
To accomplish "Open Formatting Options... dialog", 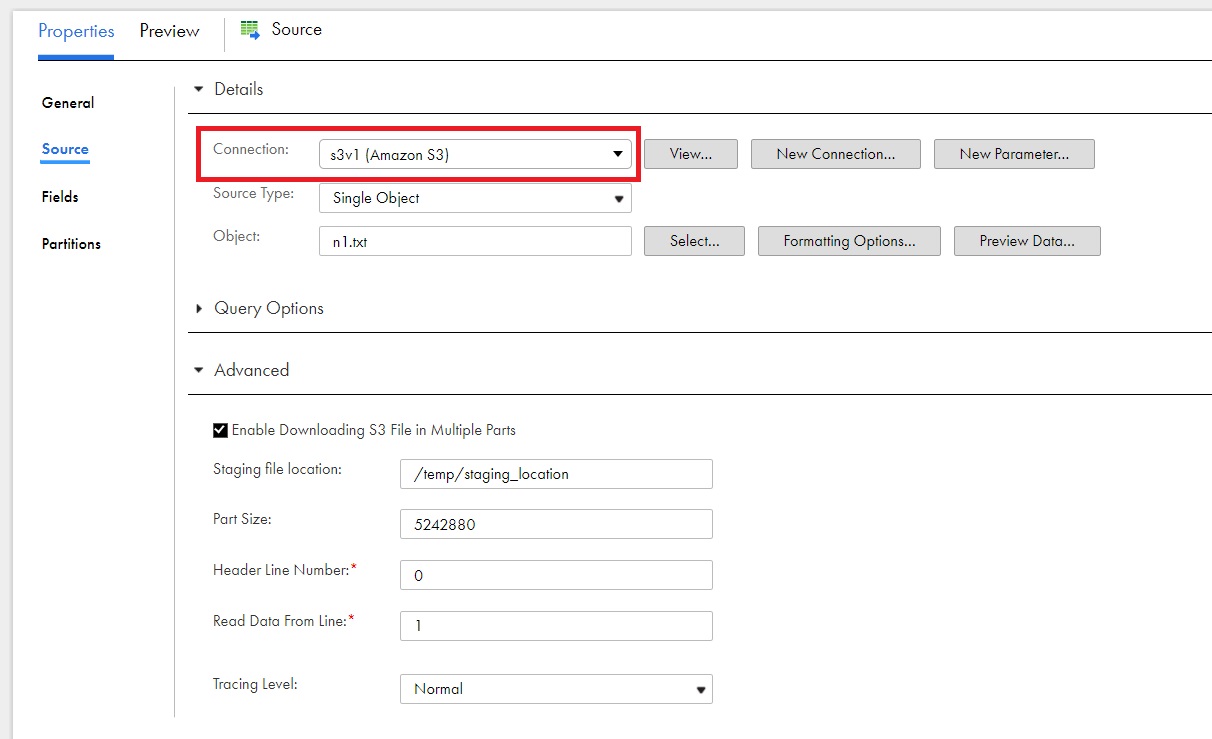I will tap(849, 241).
